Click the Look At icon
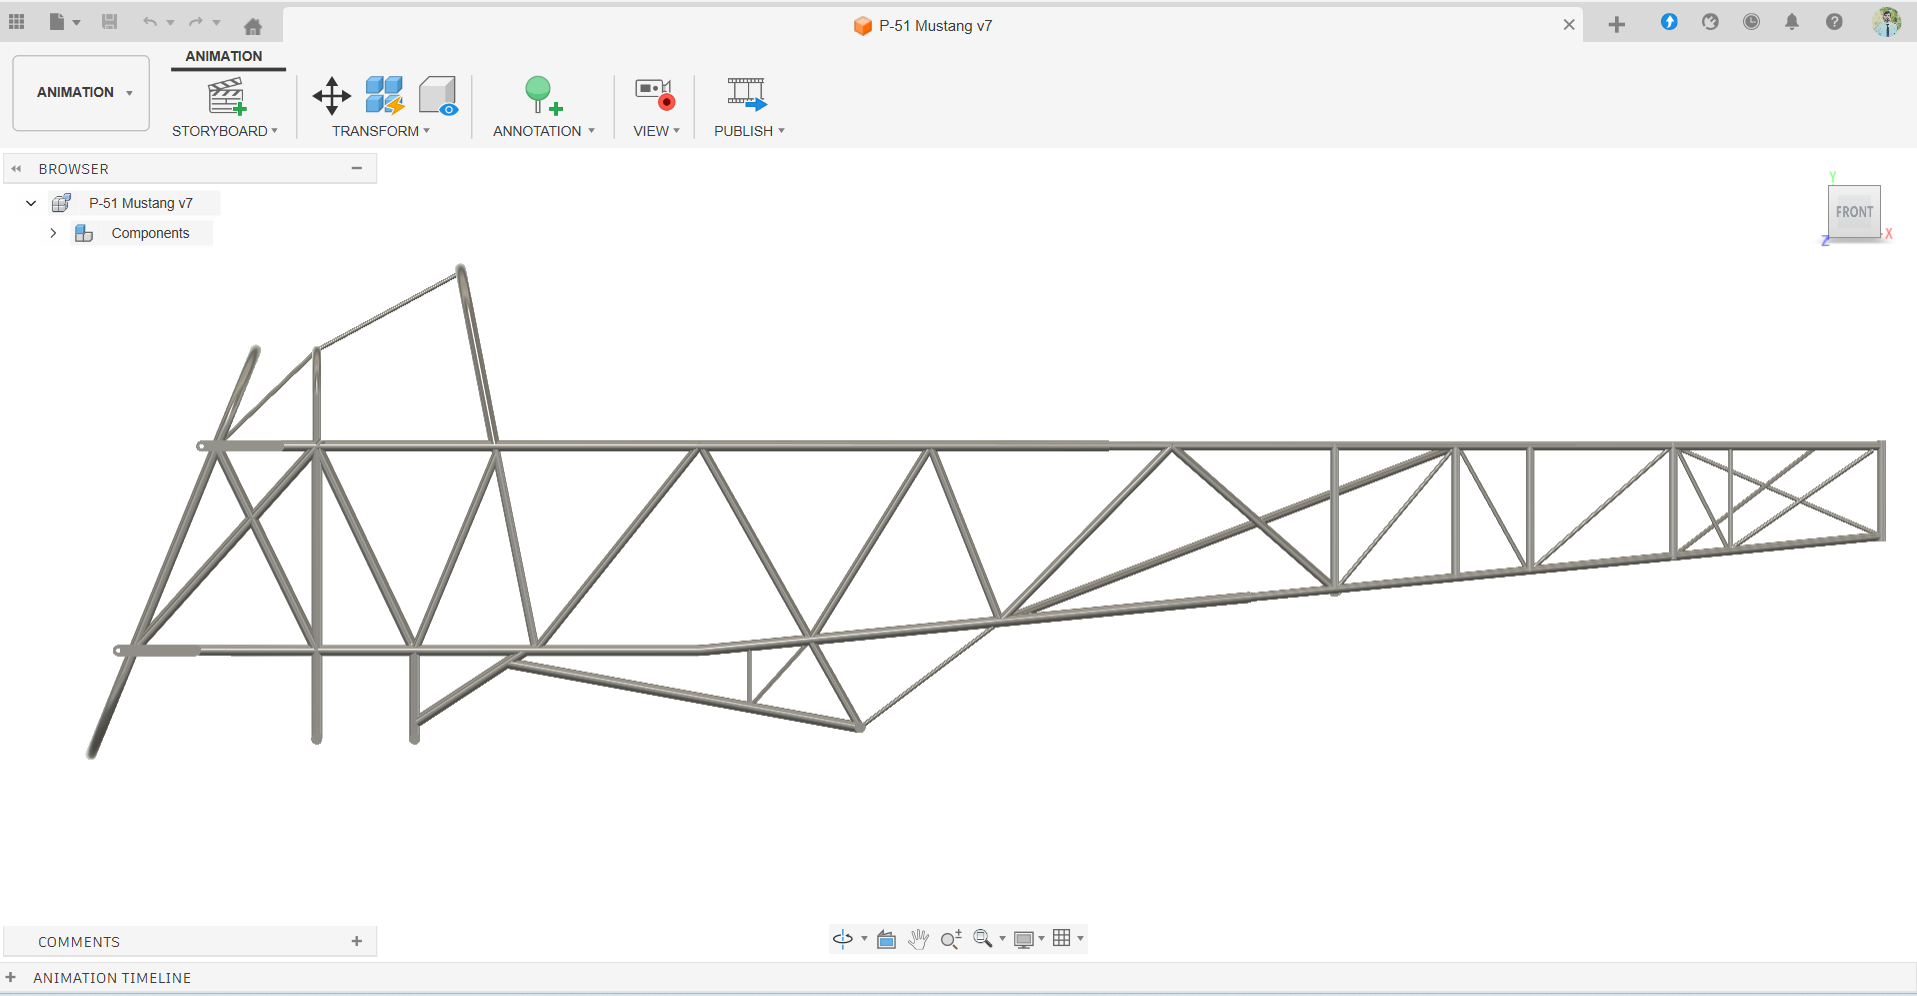This screenshot has width=1917, height=996. pyautogui.click(x=886, y=938)
